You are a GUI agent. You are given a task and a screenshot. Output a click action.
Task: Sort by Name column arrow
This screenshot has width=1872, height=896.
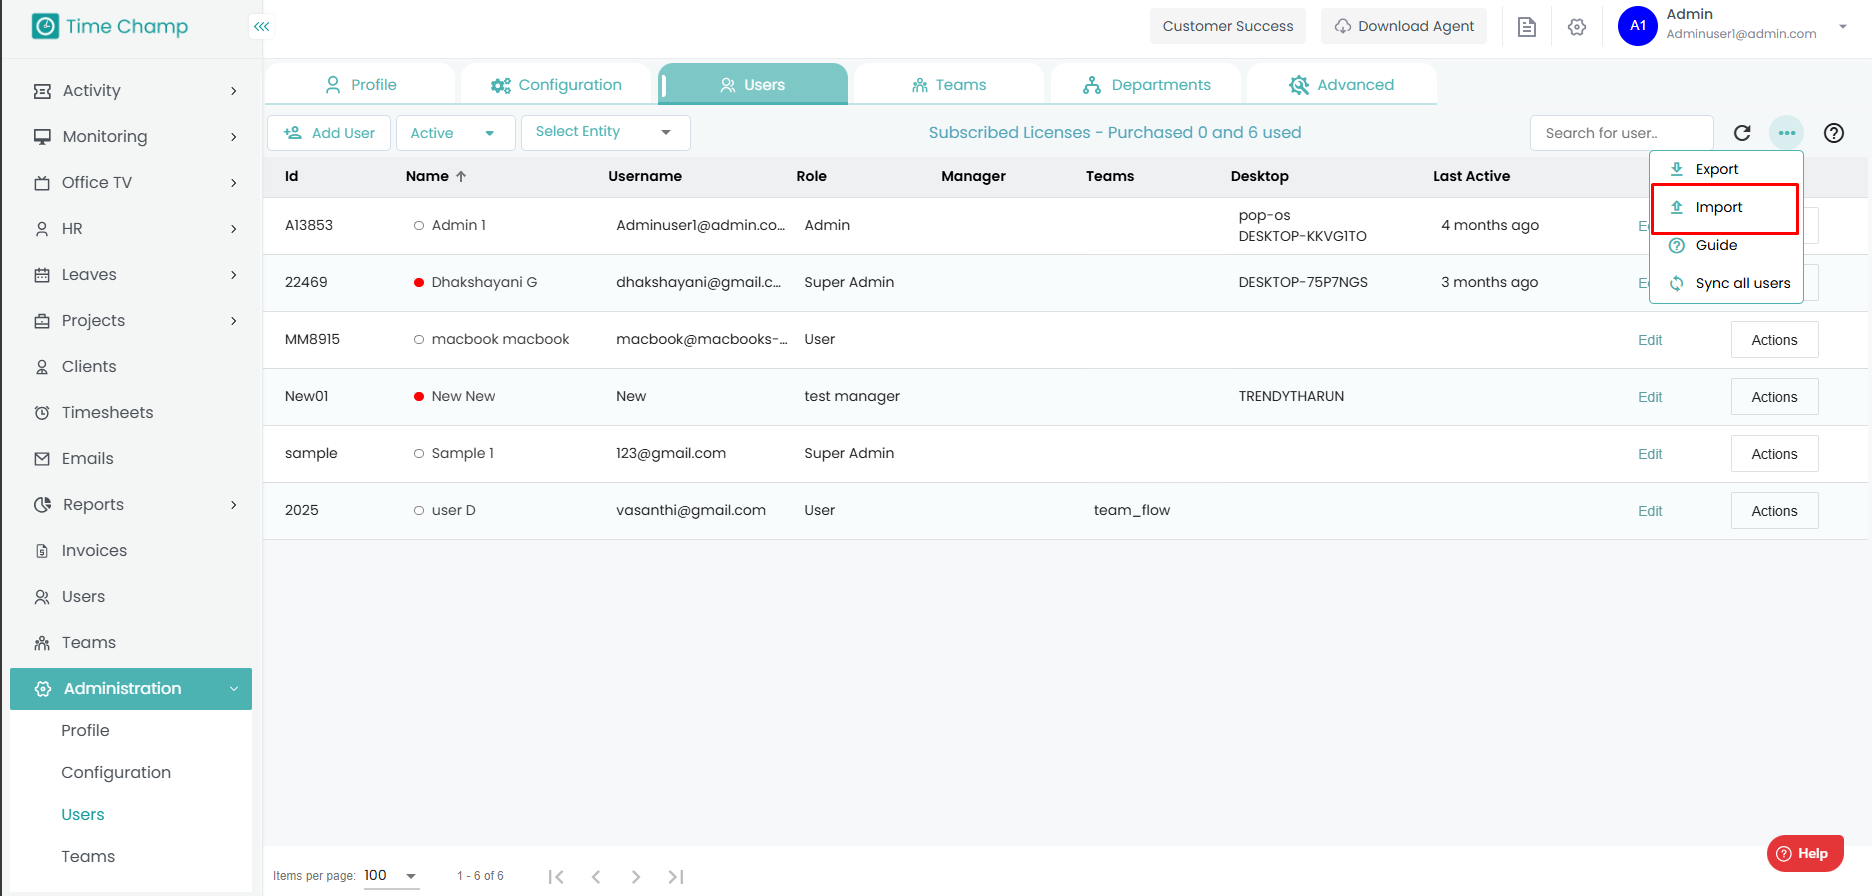click(x=461, y=176)
